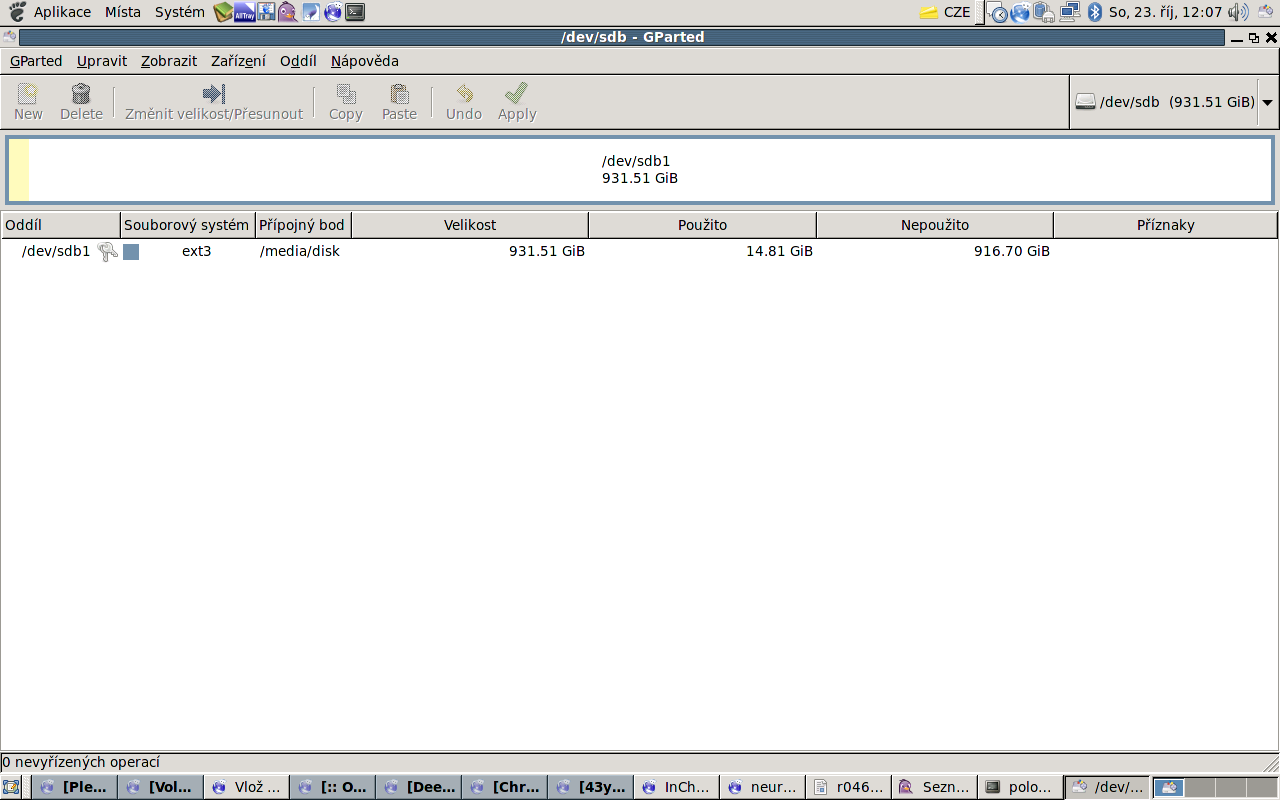The width and height of the screenshot is (1280, 800).
Task: Launch the terminal icon in top panel
Action: 355,12
